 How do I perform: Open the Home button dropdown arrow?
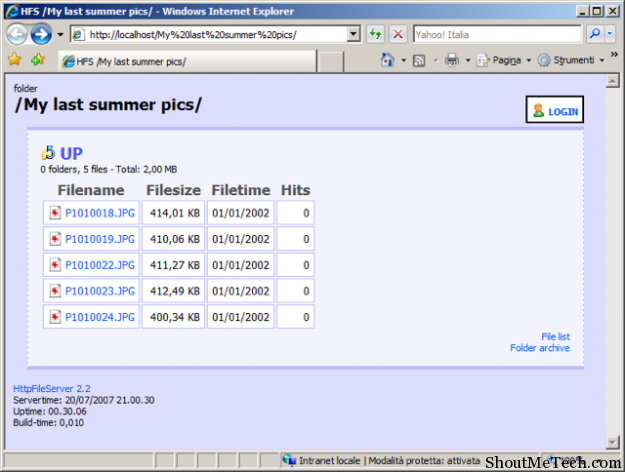(403, 61)
